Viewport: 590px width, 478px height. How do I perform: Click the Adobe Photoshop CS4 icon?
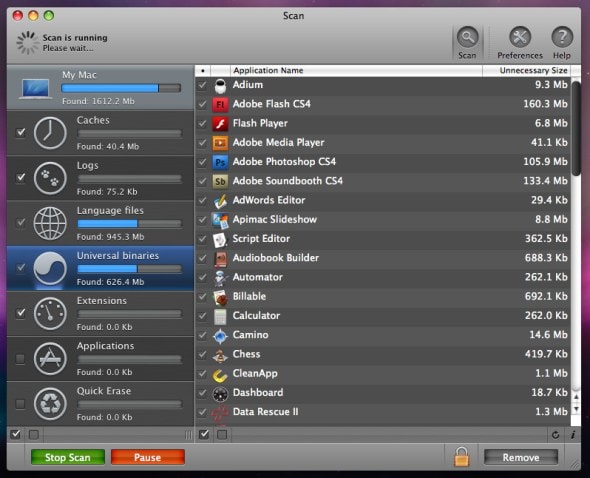pyautogui.click(x=220, y=162)
